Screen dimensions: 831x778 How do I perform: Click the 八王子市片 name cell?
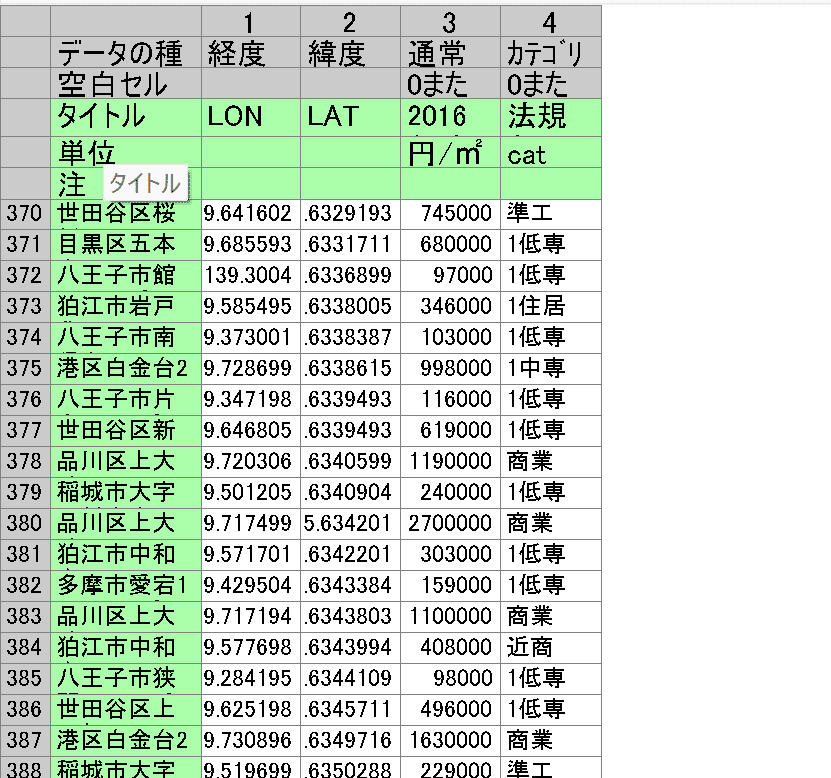click(126, 400)
